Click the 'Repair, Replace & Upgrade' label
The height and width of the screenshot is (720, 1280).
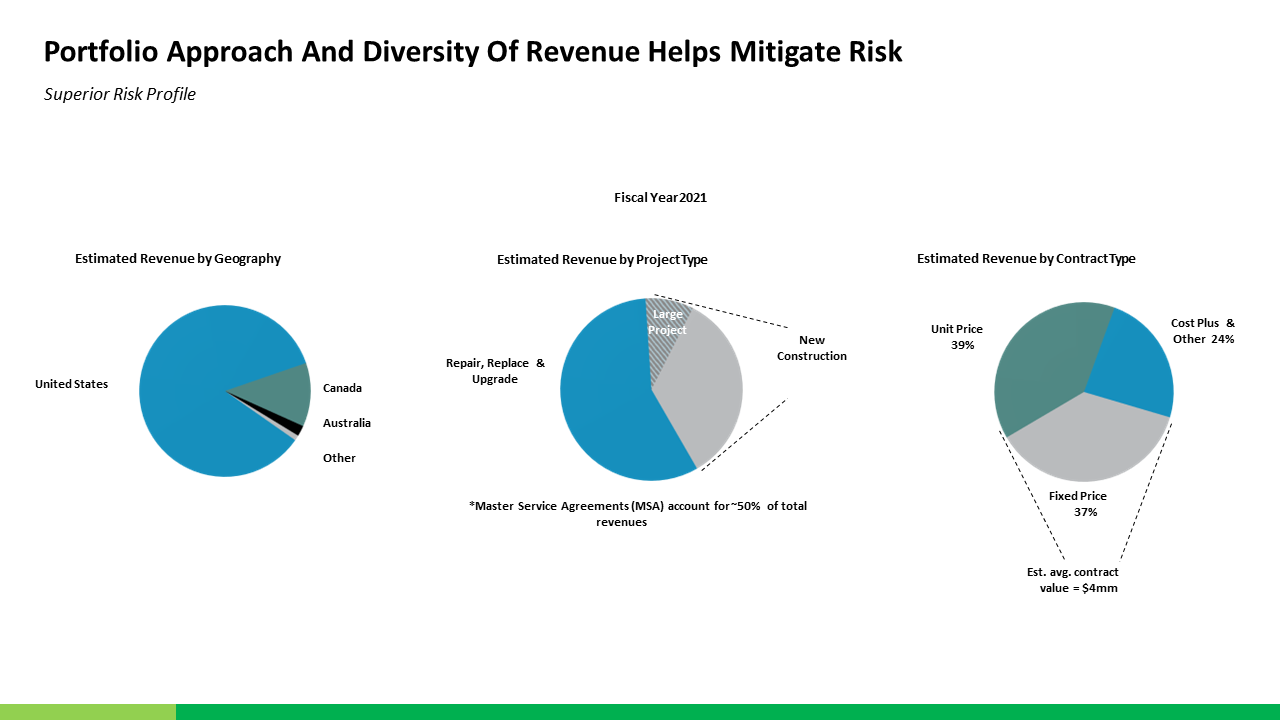(x=495, y=371)
